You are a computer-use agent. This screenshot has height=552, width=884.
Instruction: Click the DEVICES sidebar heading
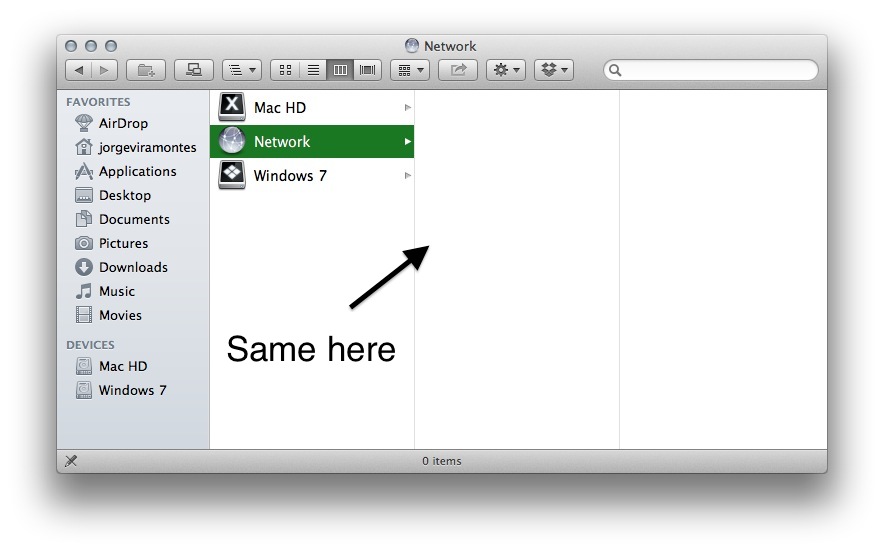coord(90,345)
